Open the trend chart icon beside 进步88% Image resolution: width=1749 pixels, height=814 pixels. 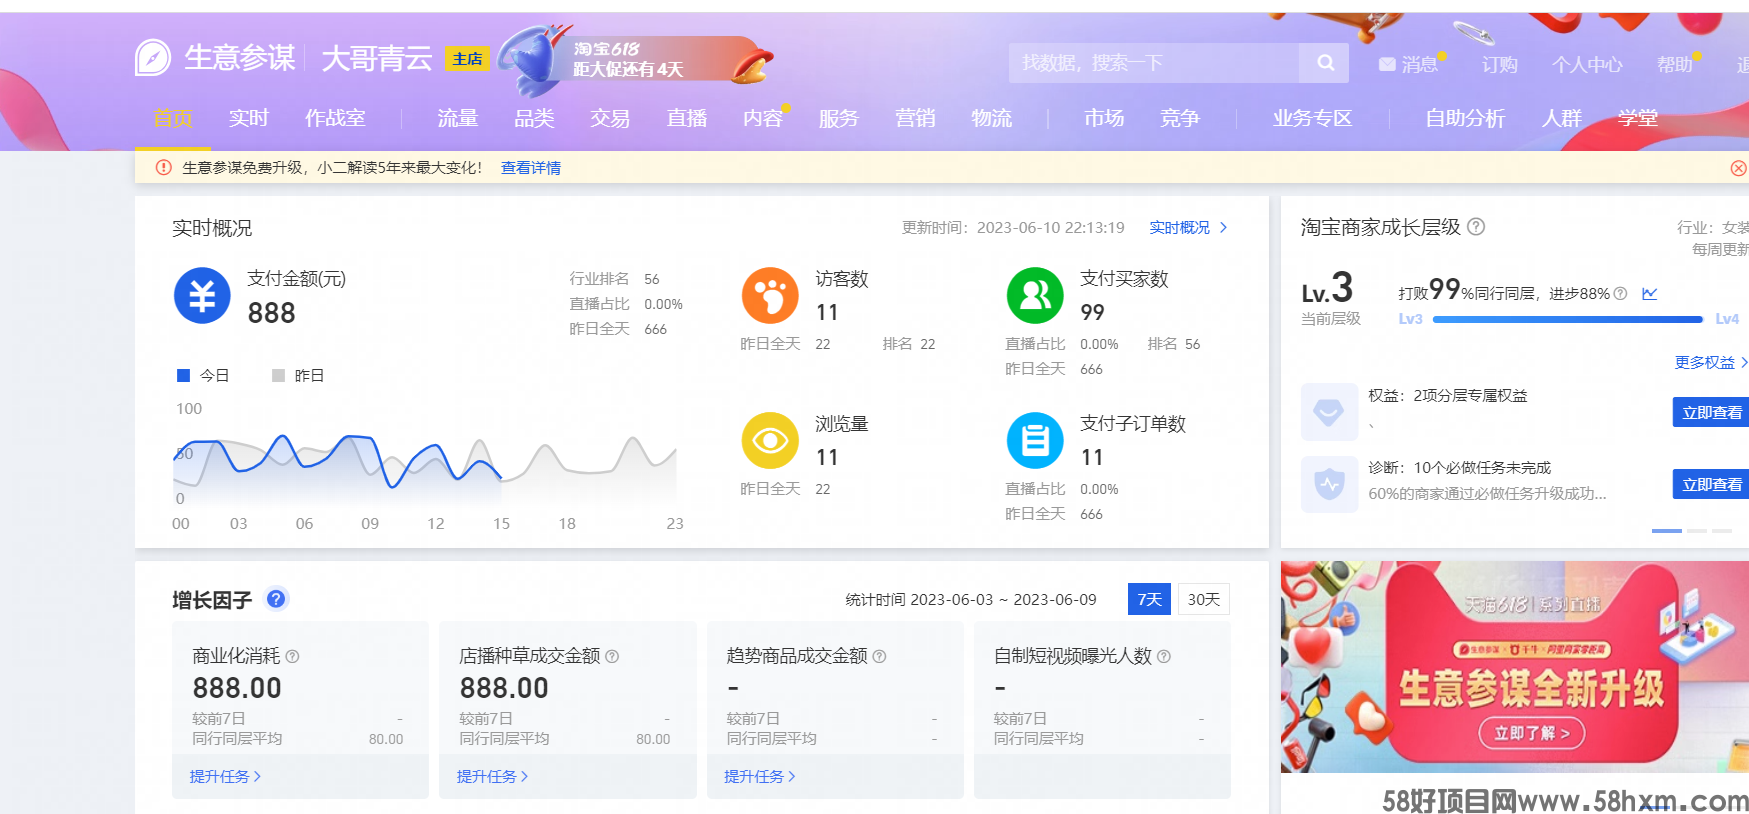[x=1650, y=294]
